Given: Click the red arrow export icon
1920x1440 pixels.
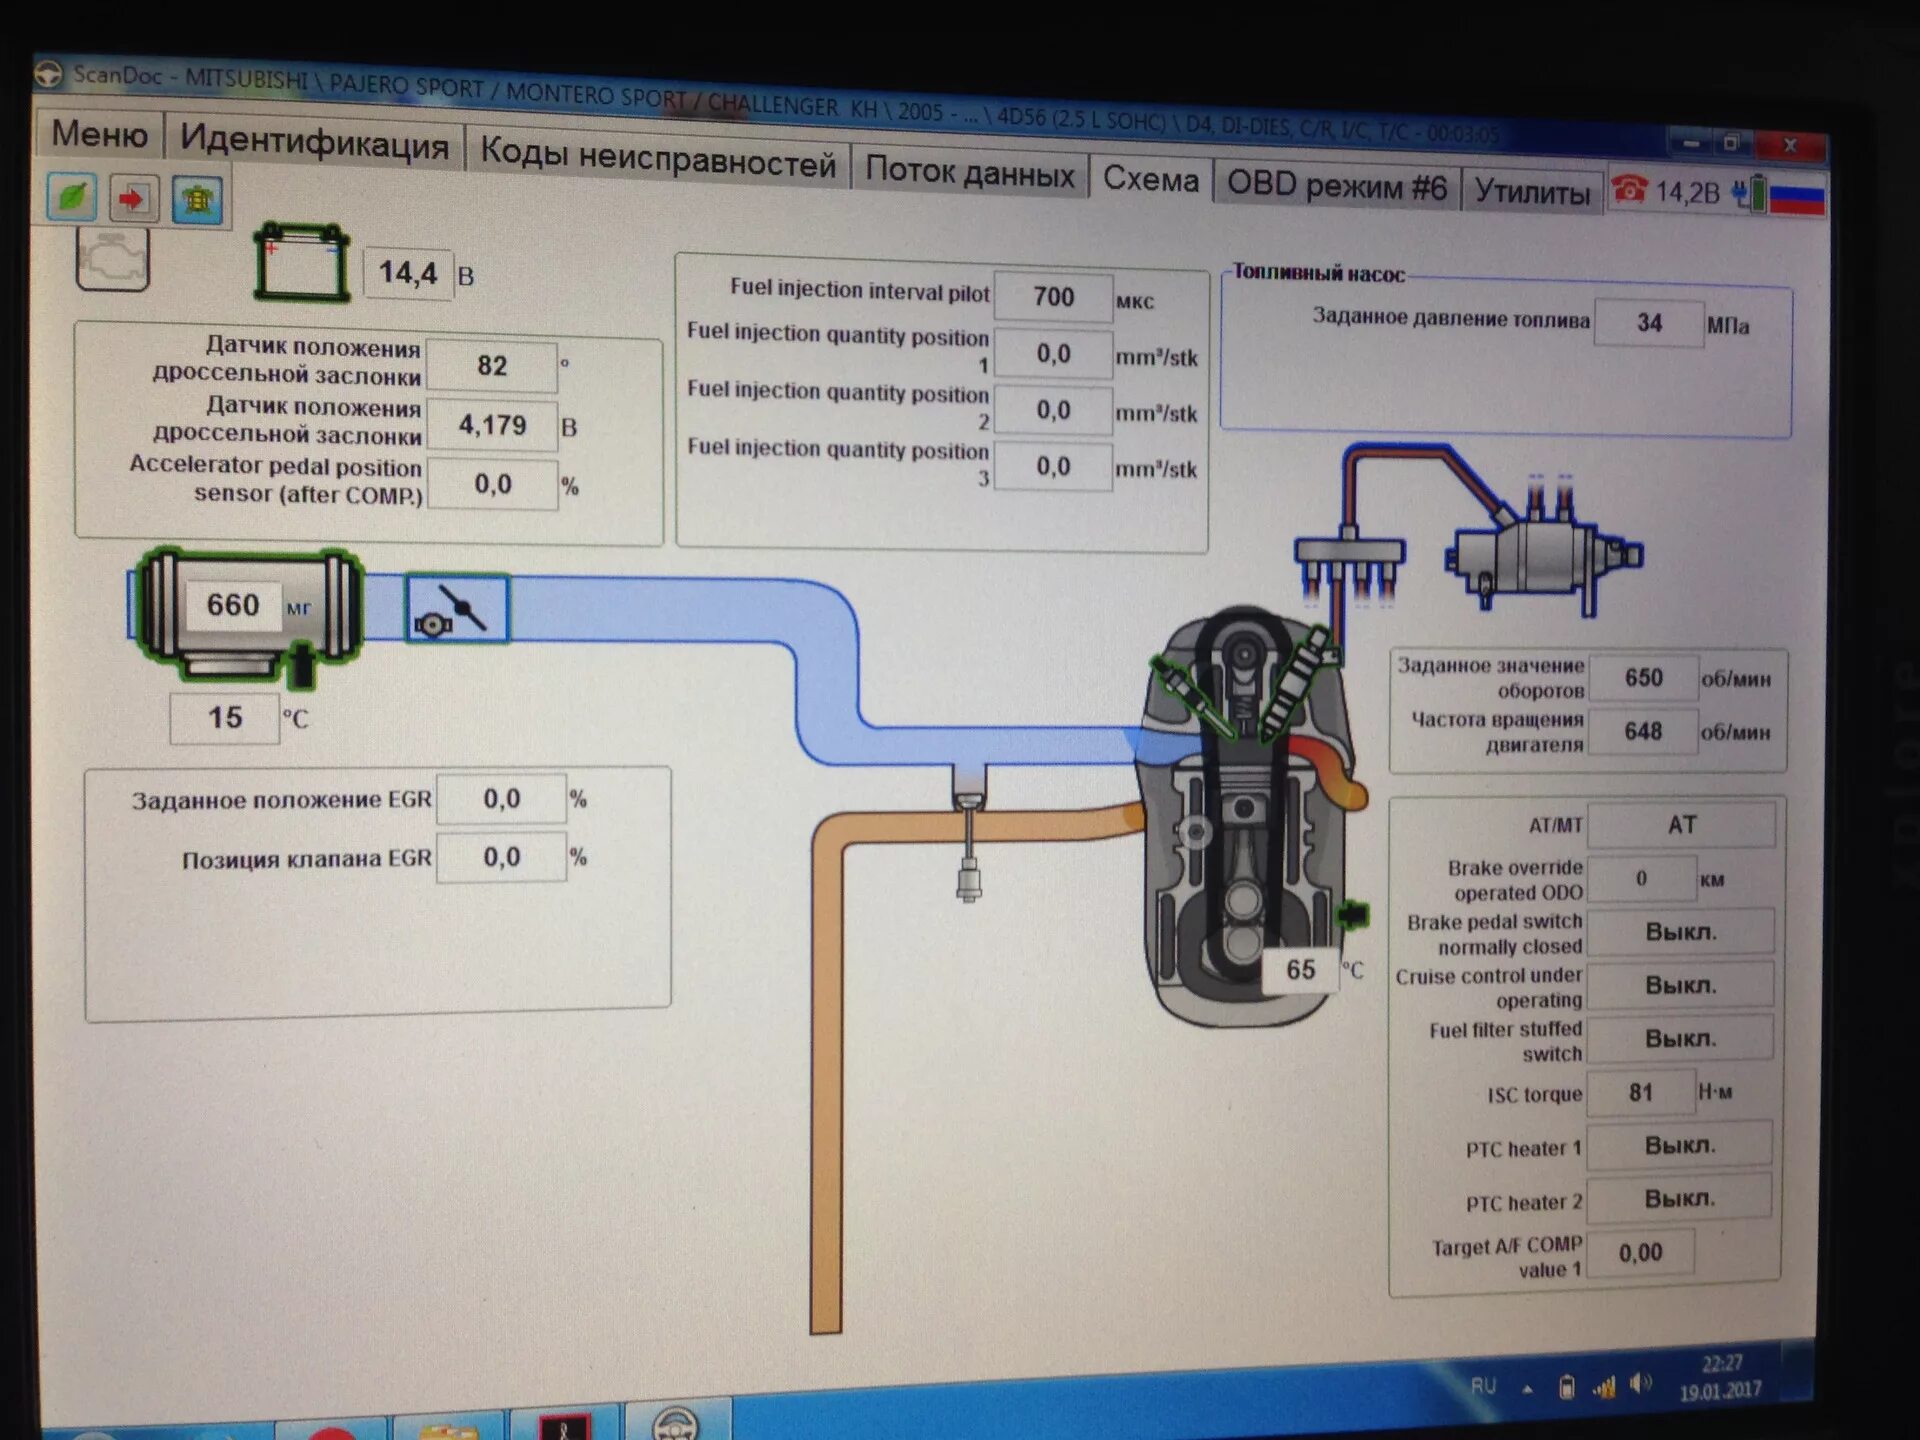Looking at the screenshot, I should pos(133,198).
